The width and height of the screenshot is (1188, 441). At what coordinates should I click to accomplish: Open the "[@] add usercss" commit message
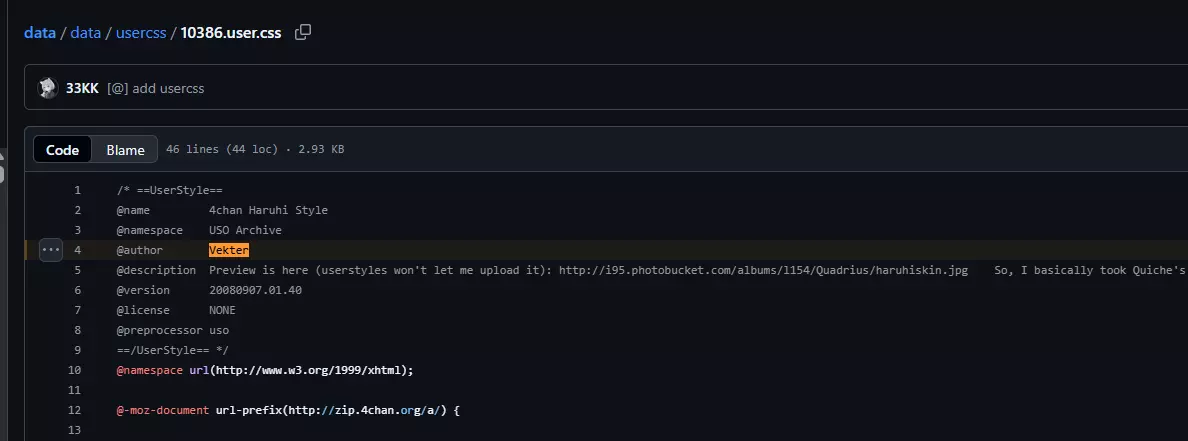click(x=155, y=88)
